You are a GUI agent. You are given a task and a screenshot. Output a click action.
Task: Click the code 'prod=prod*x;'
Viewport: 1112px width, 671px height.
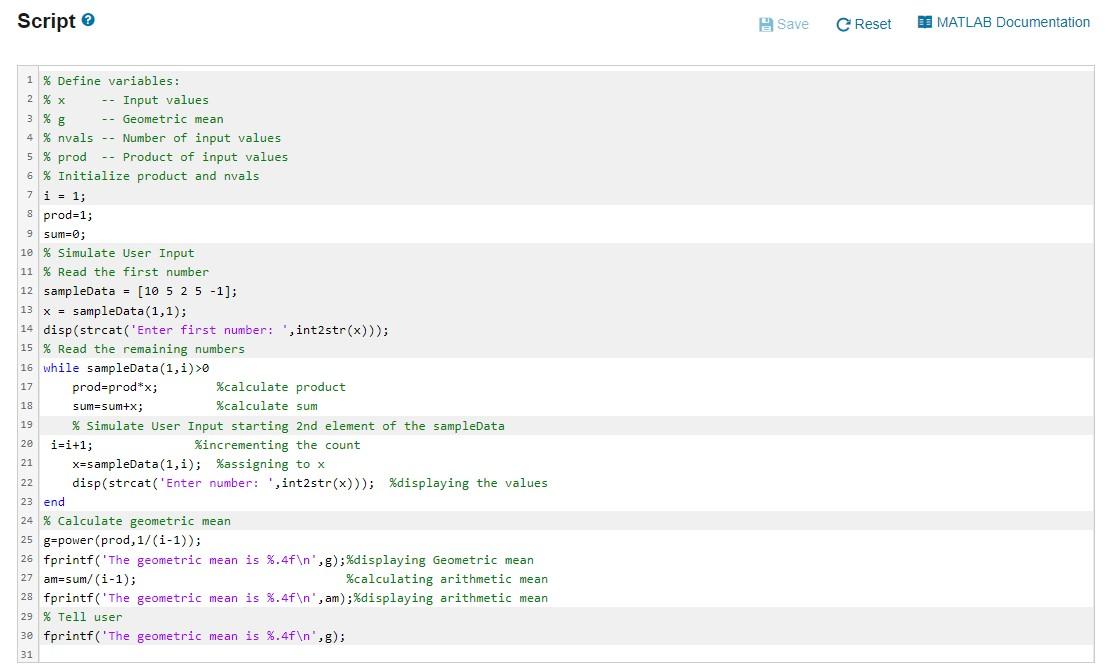coord(115,387)
